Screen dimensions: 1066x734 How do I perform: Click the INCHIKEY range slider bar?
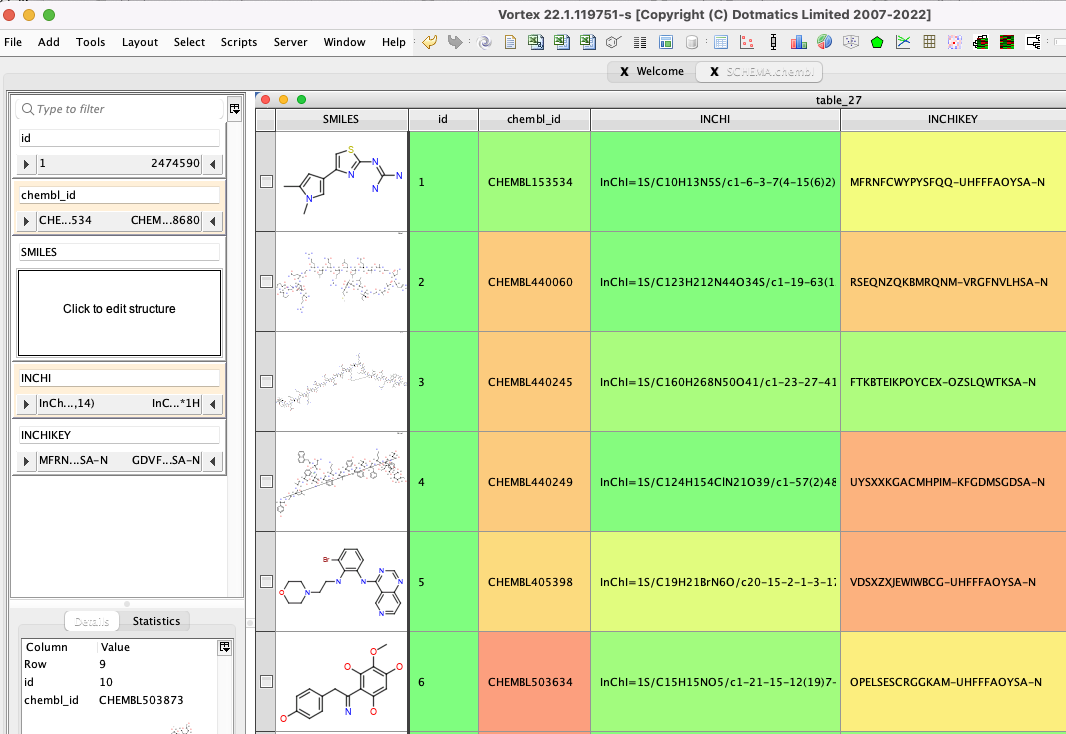[119, 461]
